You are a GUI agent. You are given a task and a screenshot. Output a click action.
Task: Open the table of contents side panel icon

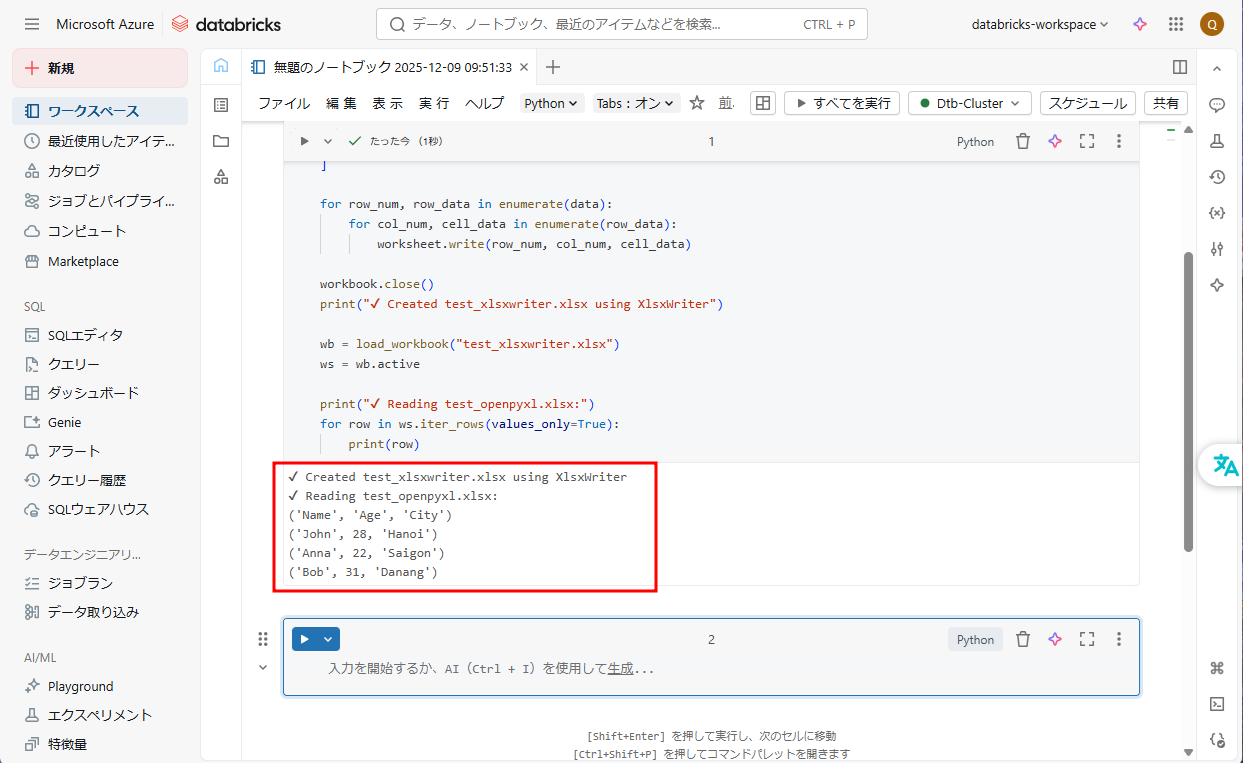(221, 105)
